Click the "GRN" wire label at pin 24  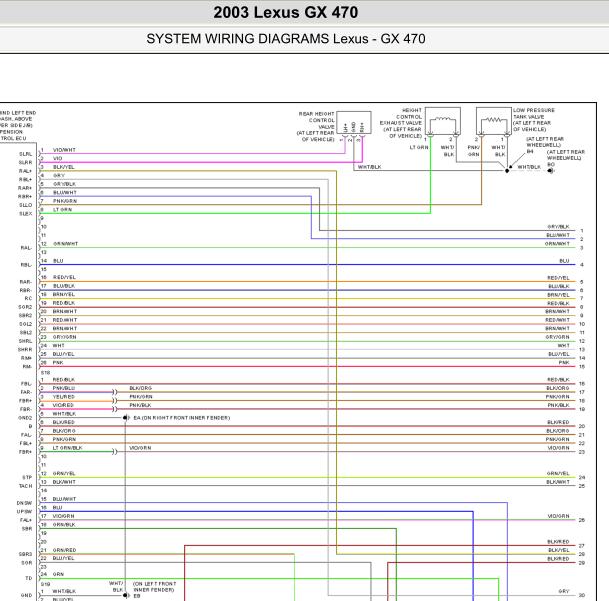pyautogui.click(x=58, y=575)
